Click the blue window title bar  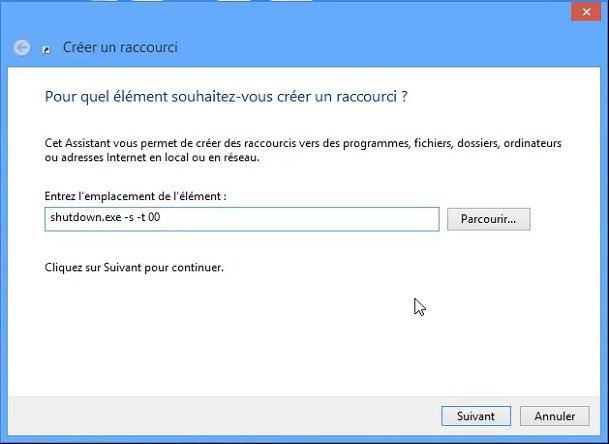click(300, 12)
